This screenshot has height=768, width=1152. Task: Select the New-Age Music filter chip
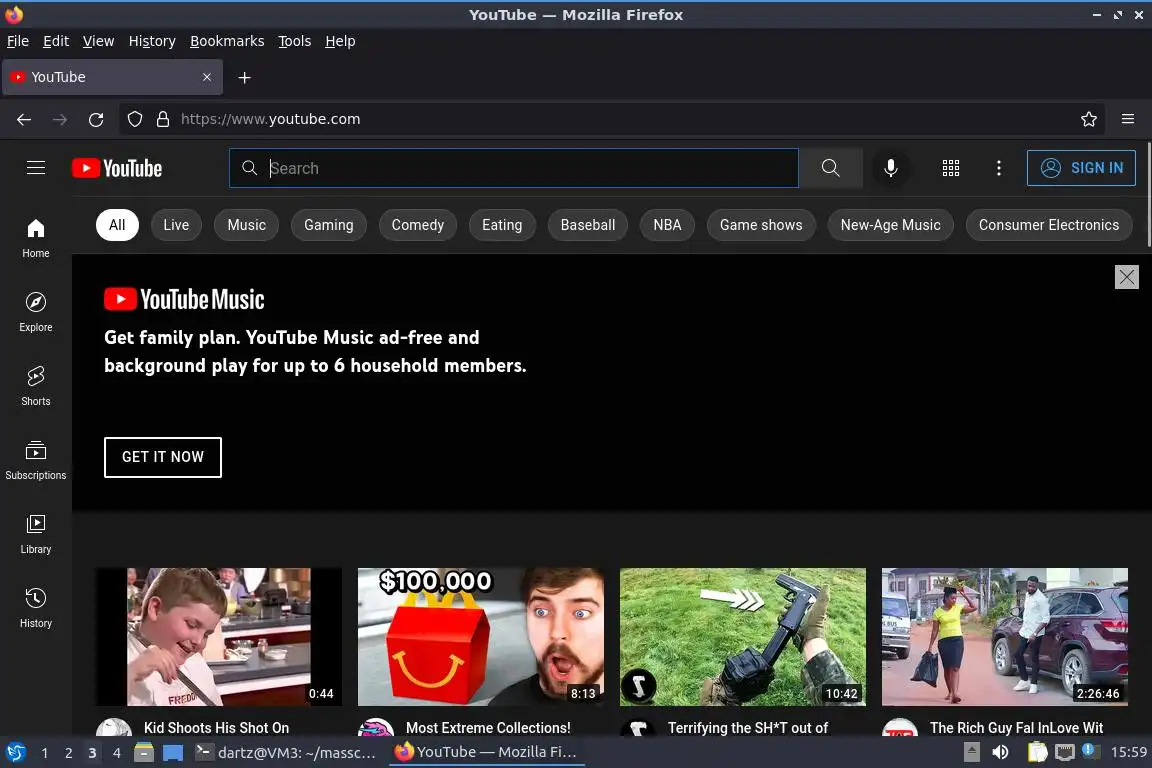890,225
